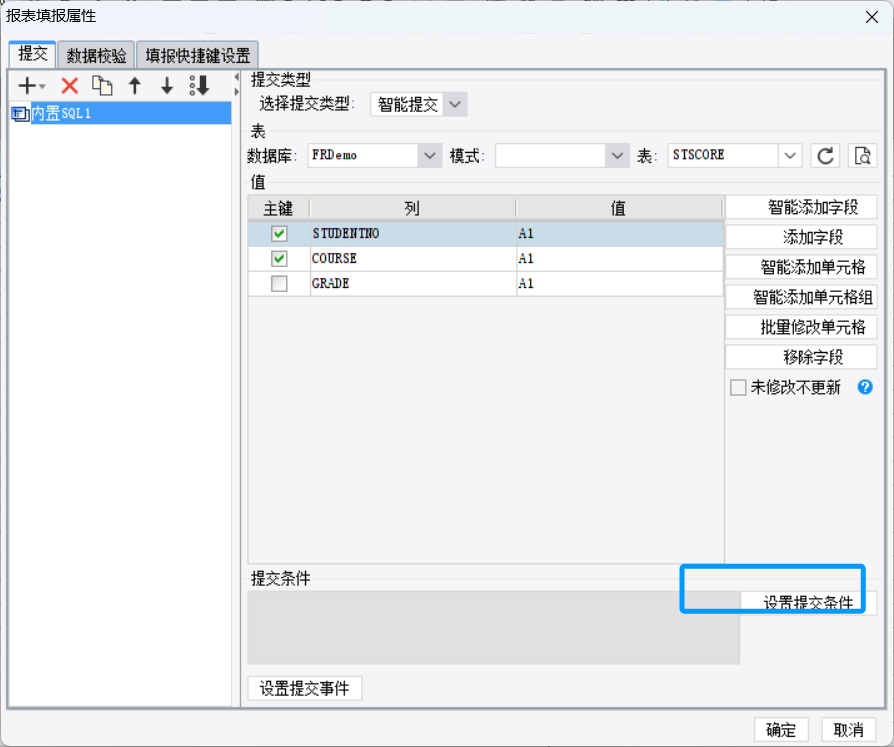Confirm with 确定 button
894x747 pixels.
(781, 729)
